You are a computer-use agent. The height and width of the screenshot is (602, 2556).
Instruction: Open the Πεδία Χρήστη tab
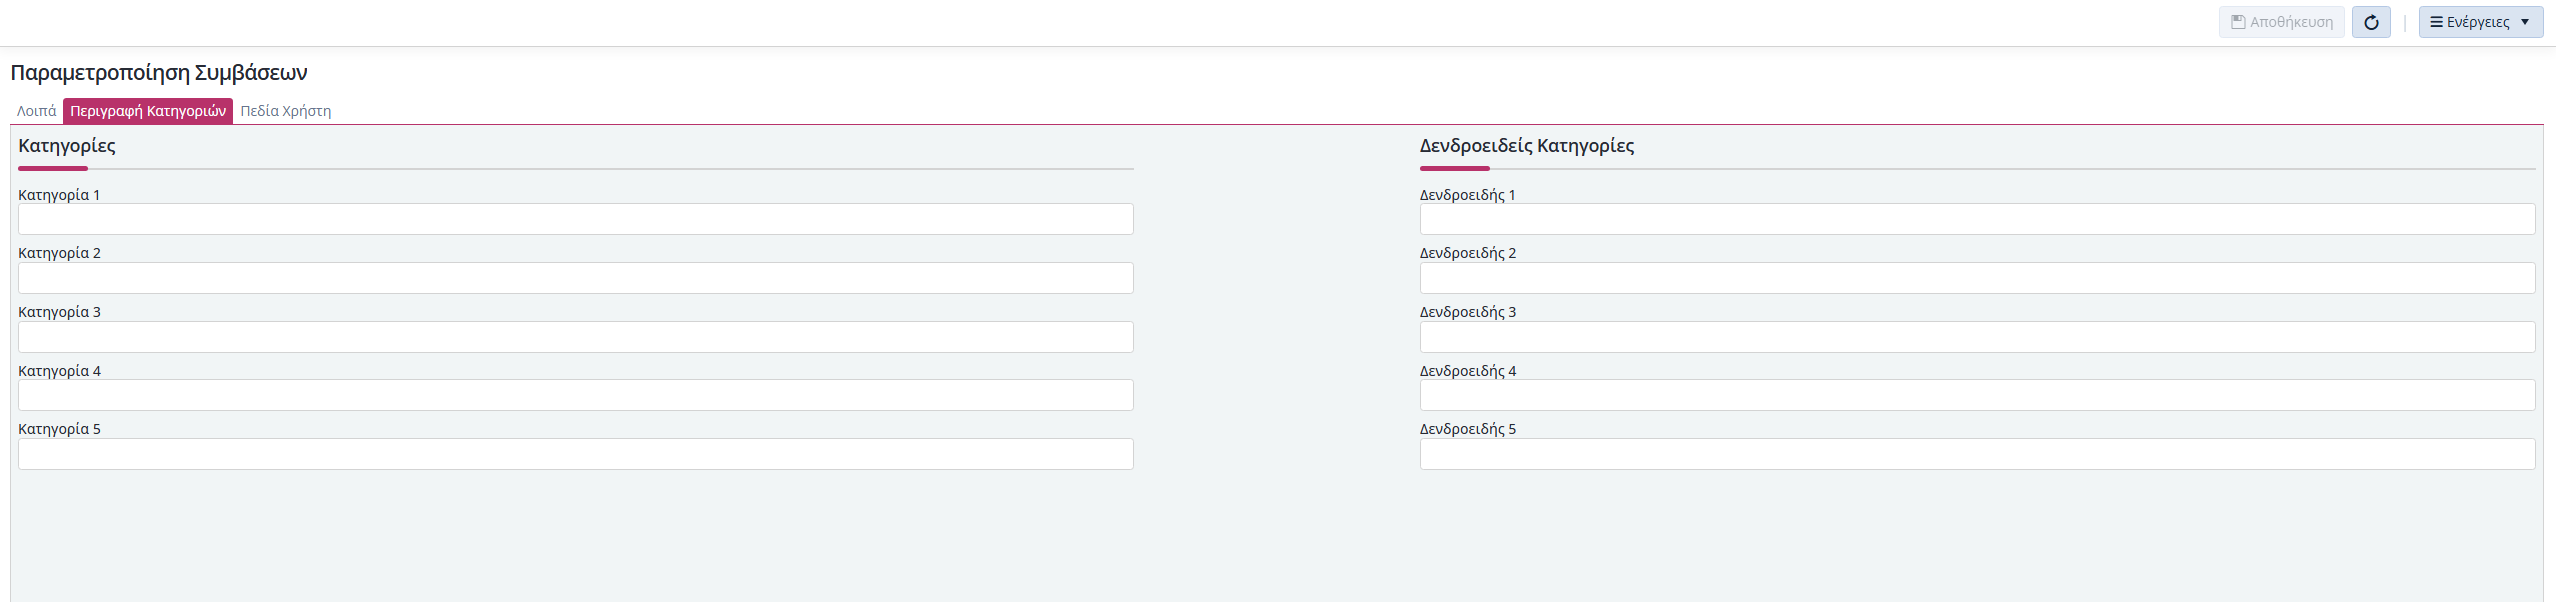click(286, 111)
